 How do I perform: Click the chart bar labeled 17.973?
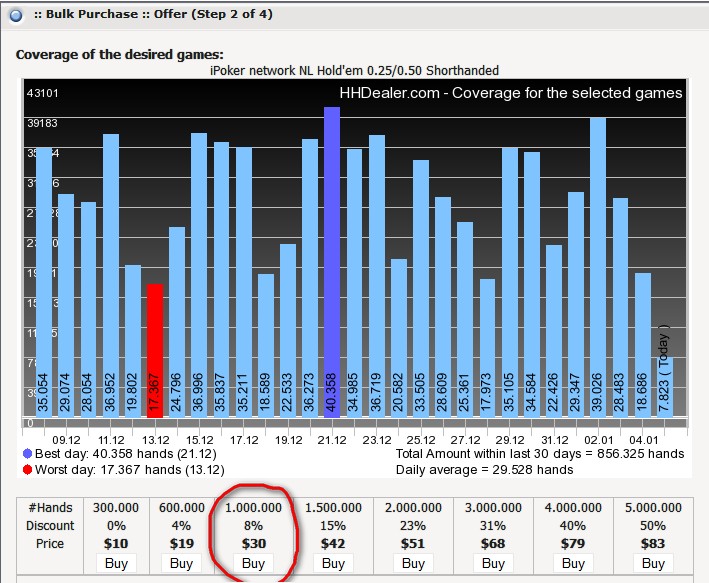(x=487, y=348)
